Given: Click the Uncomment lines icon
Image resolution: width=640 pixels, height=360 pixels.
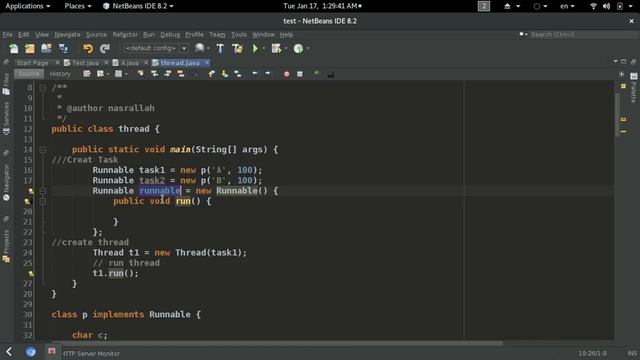Looking at the screenshot, I should click(331, 74).
